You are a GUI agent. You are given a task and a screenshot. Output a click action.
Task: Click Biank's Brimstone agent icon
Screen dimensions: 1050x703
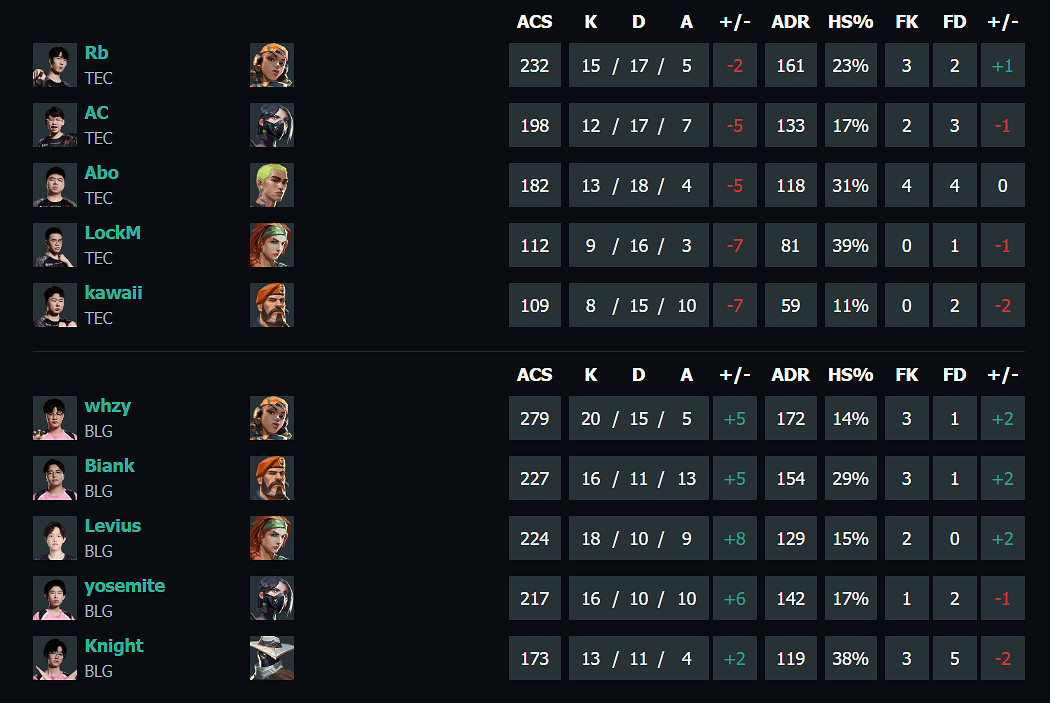272,478
